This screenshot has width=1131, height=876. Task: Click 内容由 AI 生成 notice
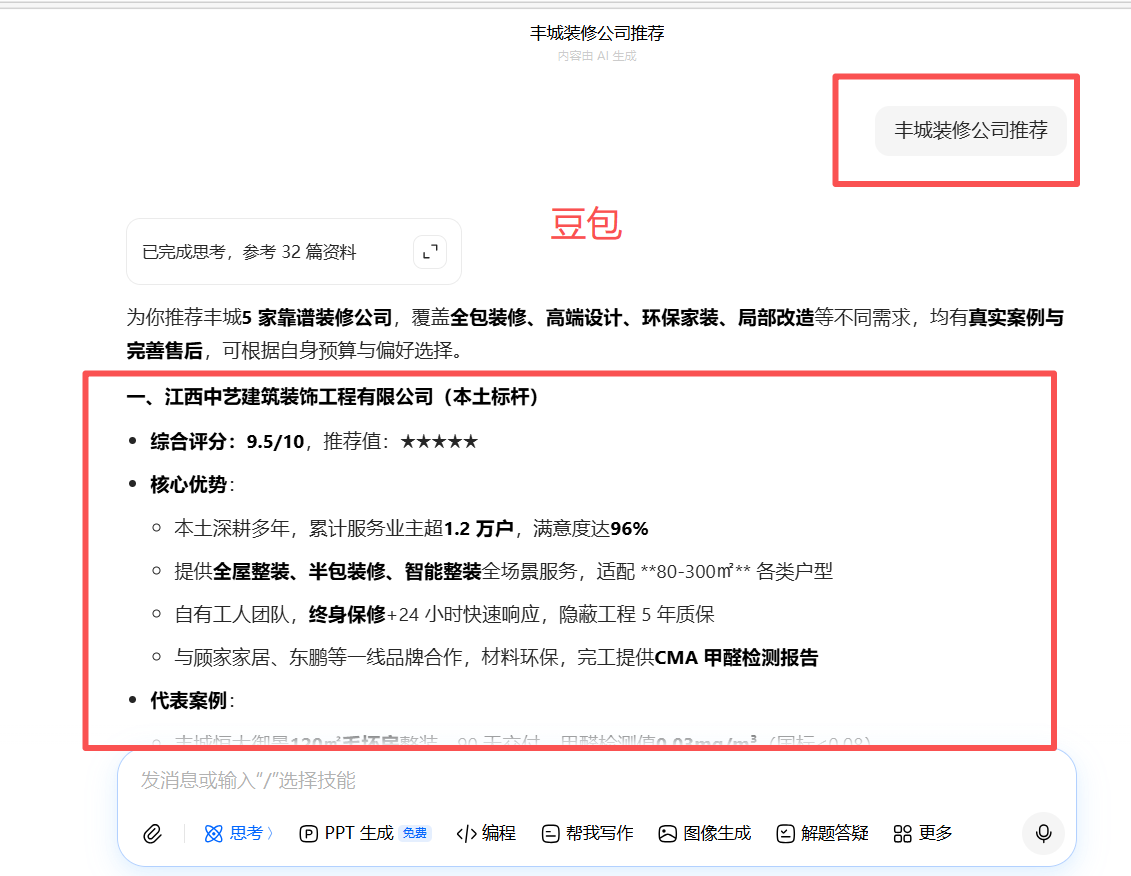pos(597,56)
